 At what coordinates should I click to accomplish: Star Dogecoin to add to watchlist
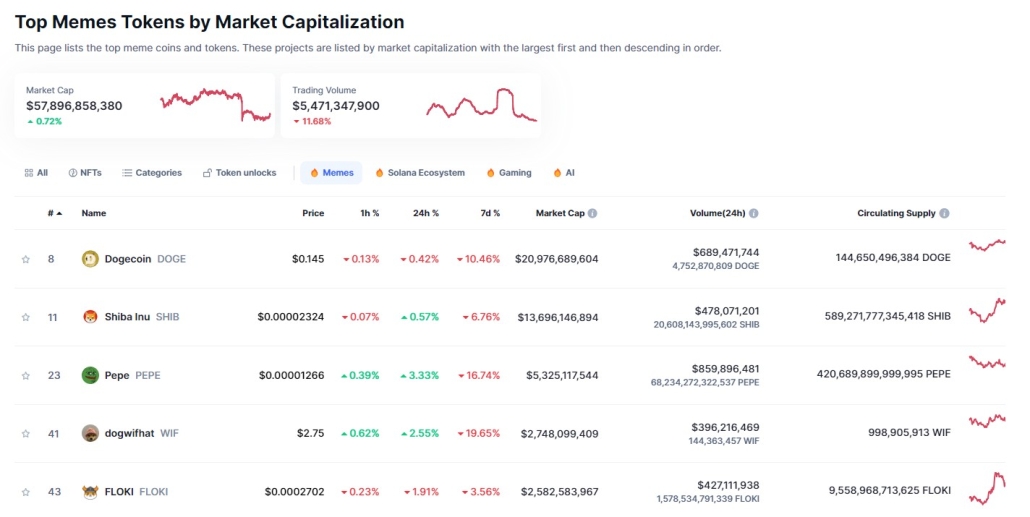click(x=26, y=259)
